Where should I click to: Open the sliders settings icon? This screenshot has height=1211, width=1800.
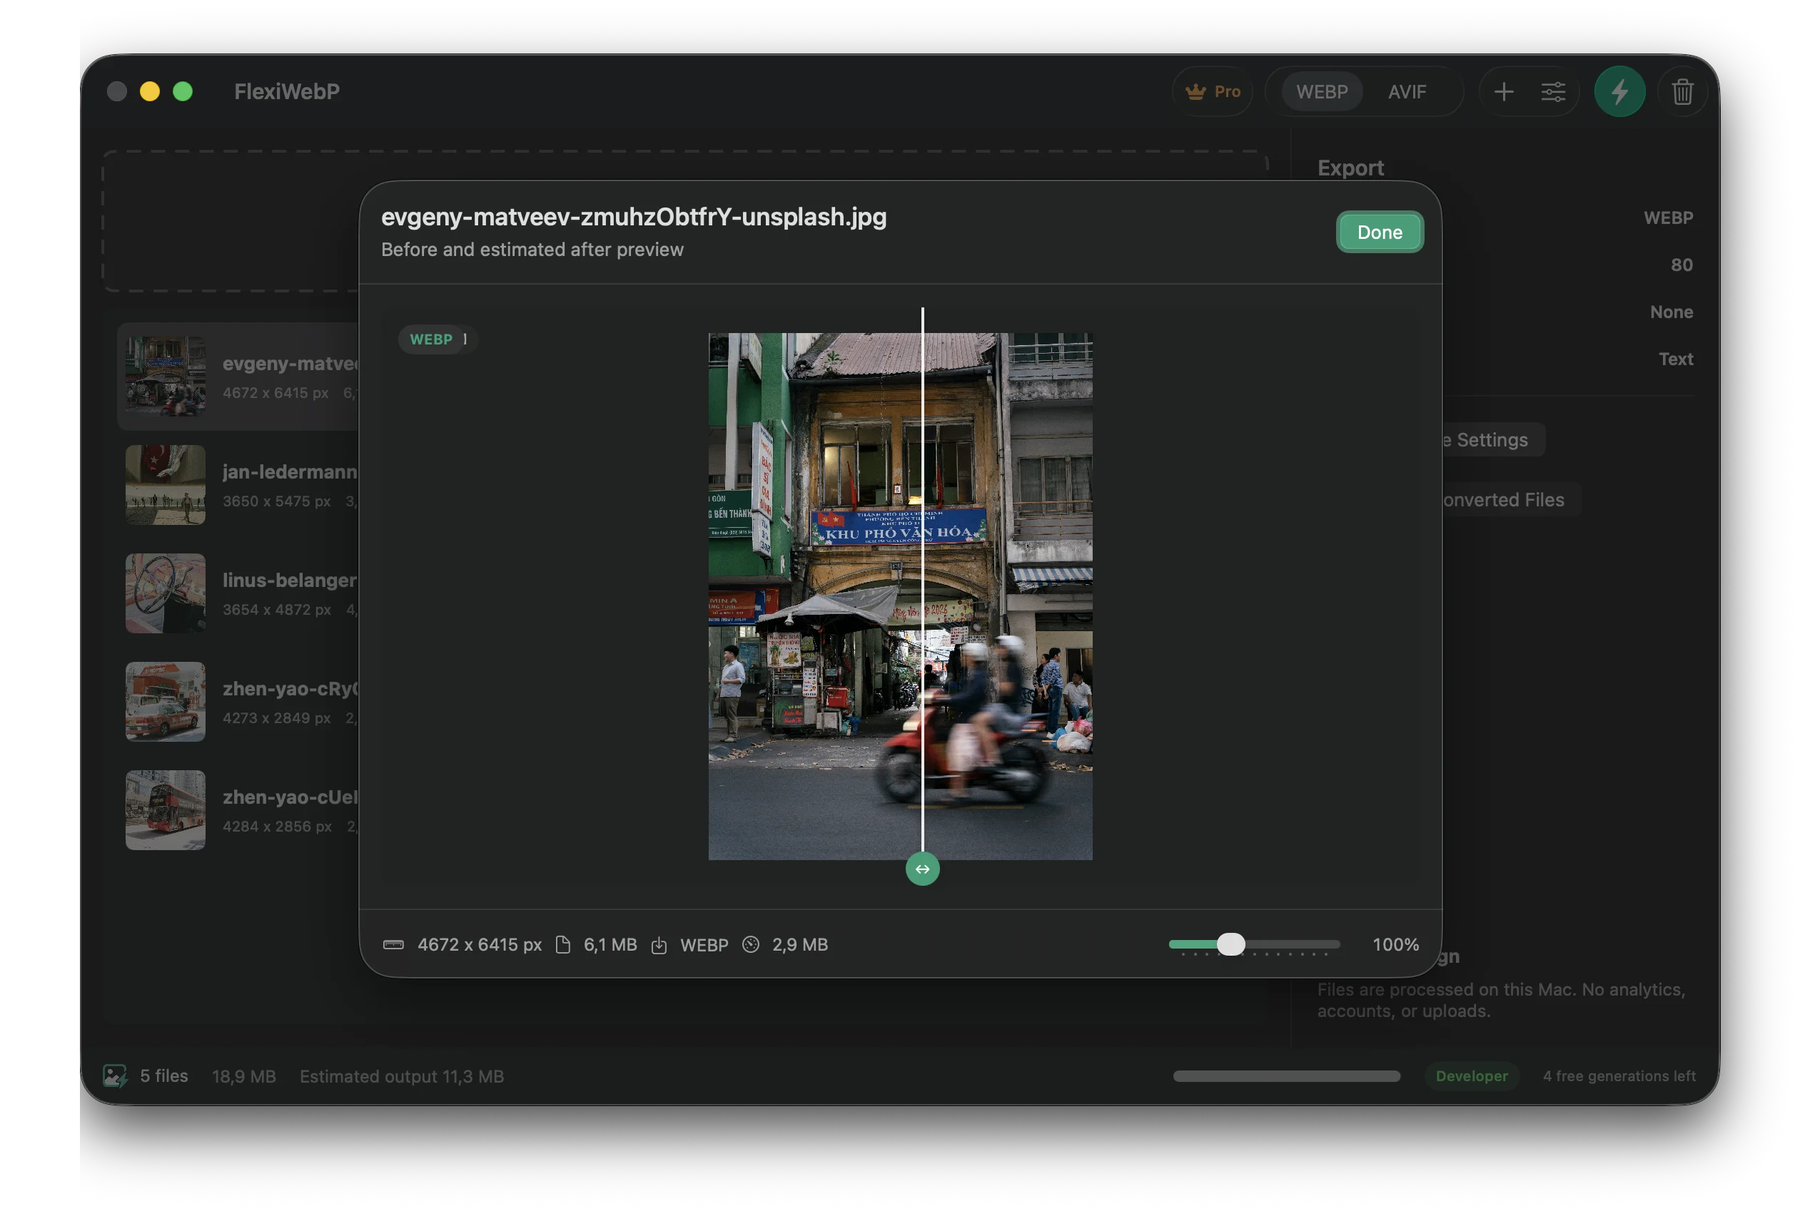(x=1552, y=92)
